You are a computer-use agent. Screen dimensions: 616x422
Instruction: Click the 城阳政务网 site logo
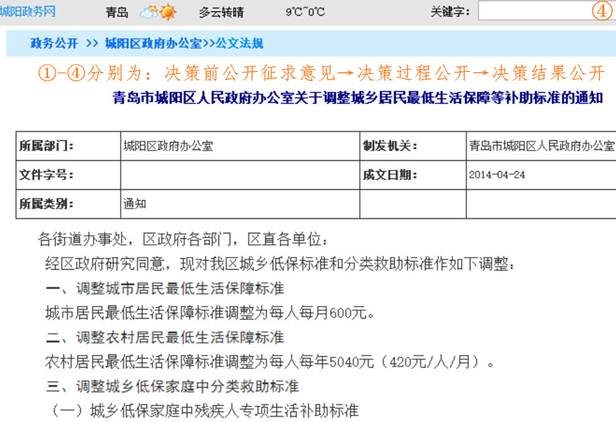pyautogui.click(x=28, y=11)
